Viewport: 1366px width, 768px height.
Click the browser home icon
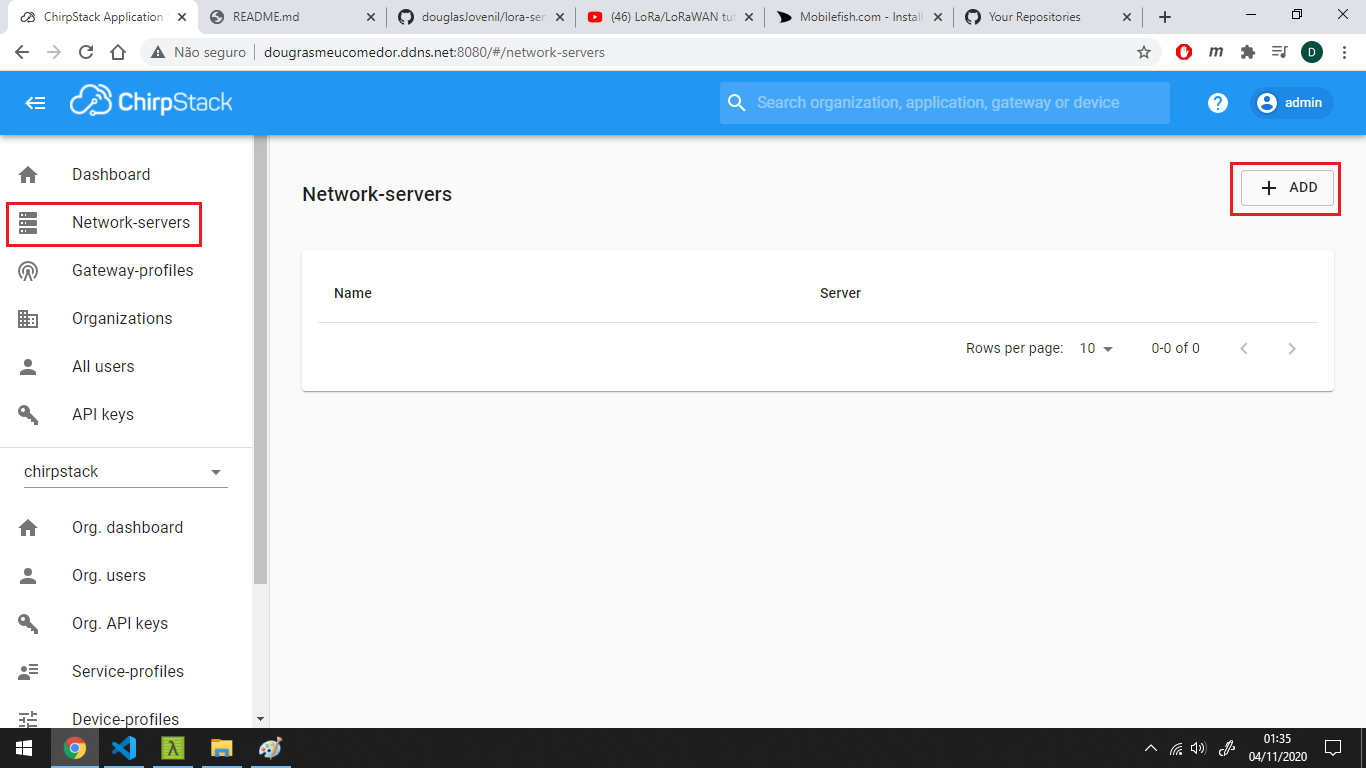click(x=118, y=52)
